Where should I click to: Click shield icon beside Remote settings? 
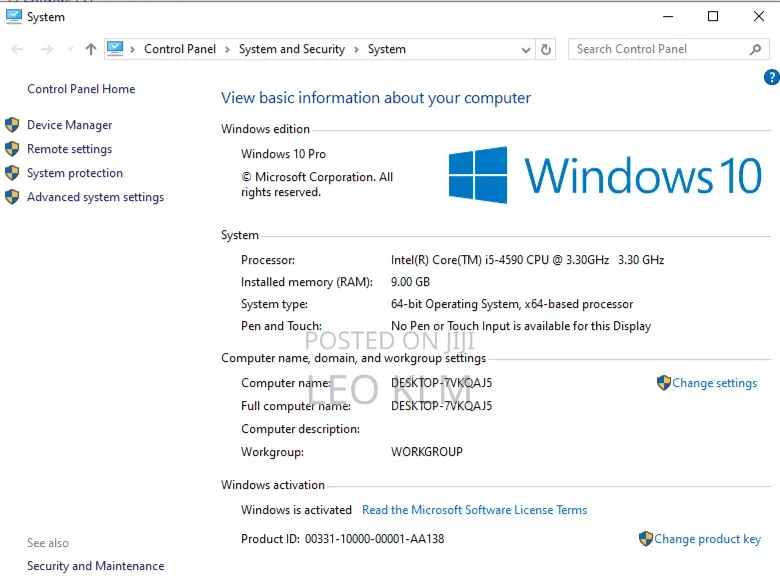click(x=12, y=148)
